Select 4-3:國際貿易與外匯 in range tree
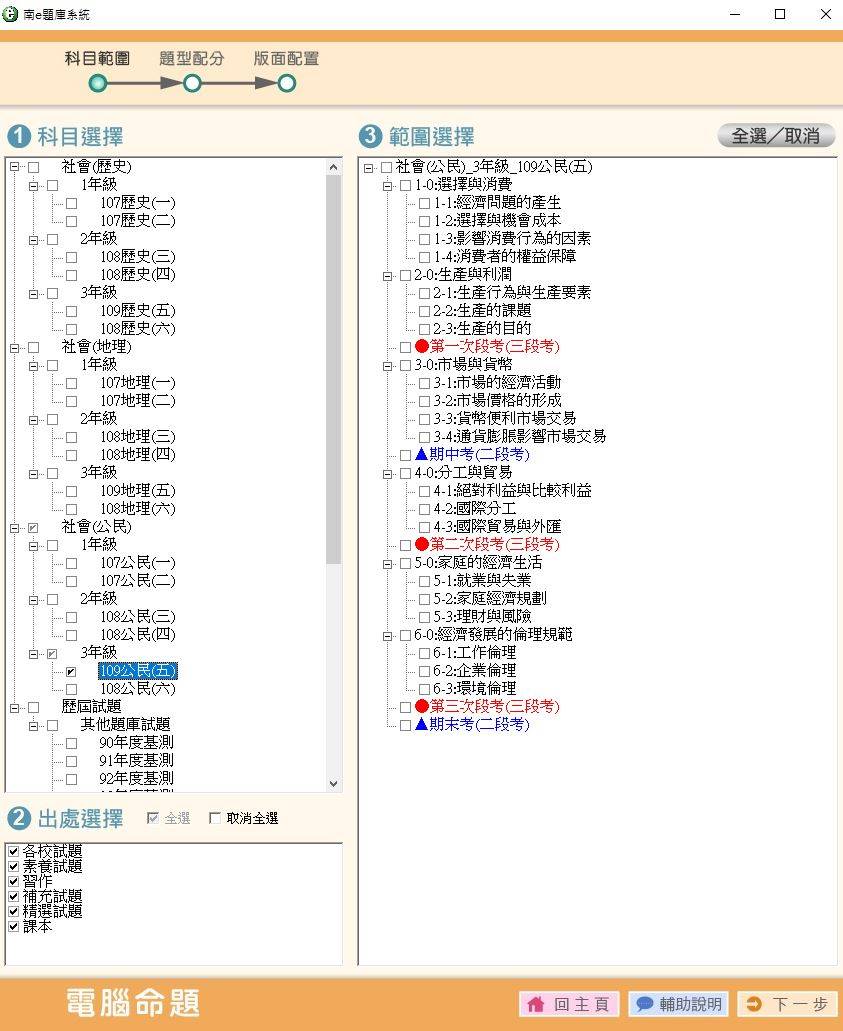 496,526
